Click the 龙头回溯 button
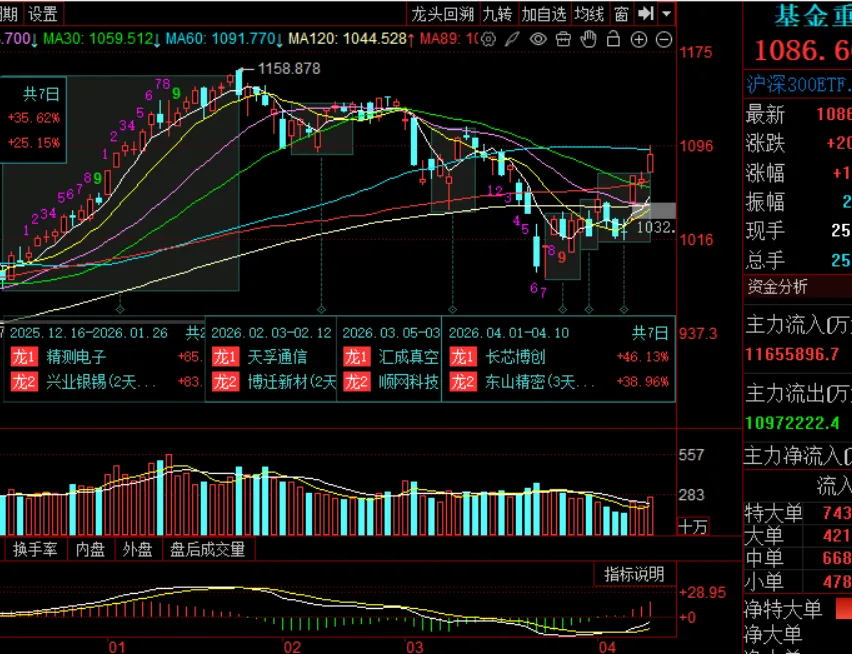 tap(442, 14)
